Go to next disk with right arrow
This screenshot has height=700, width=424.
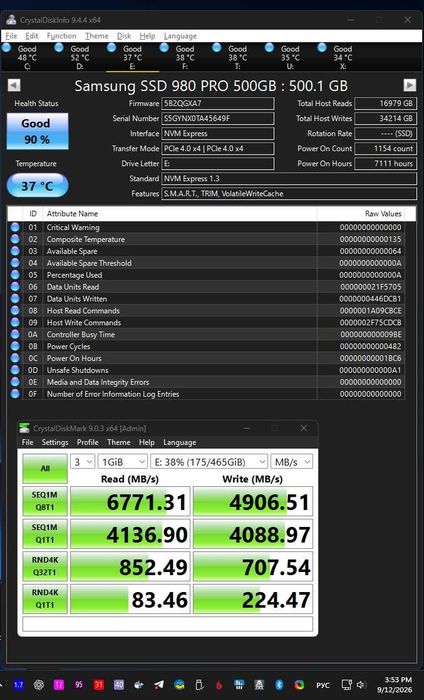410,85
